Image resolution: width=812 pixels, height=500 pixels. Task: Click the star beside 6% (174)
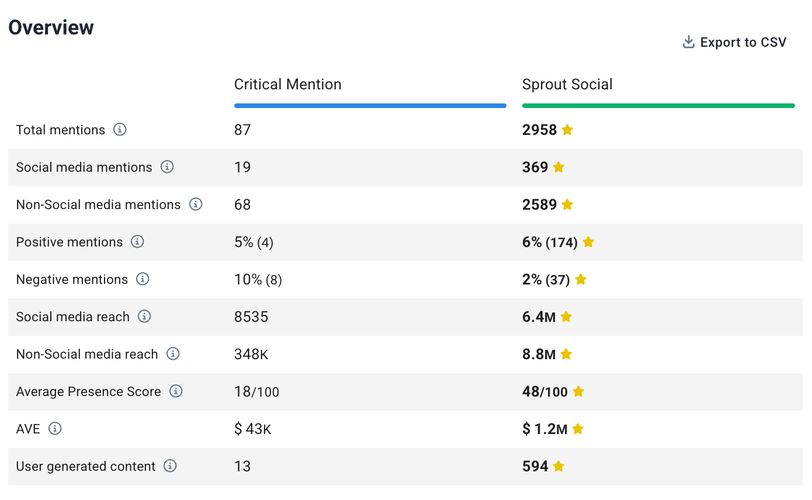pyautogui.click(x=588, y=242)
